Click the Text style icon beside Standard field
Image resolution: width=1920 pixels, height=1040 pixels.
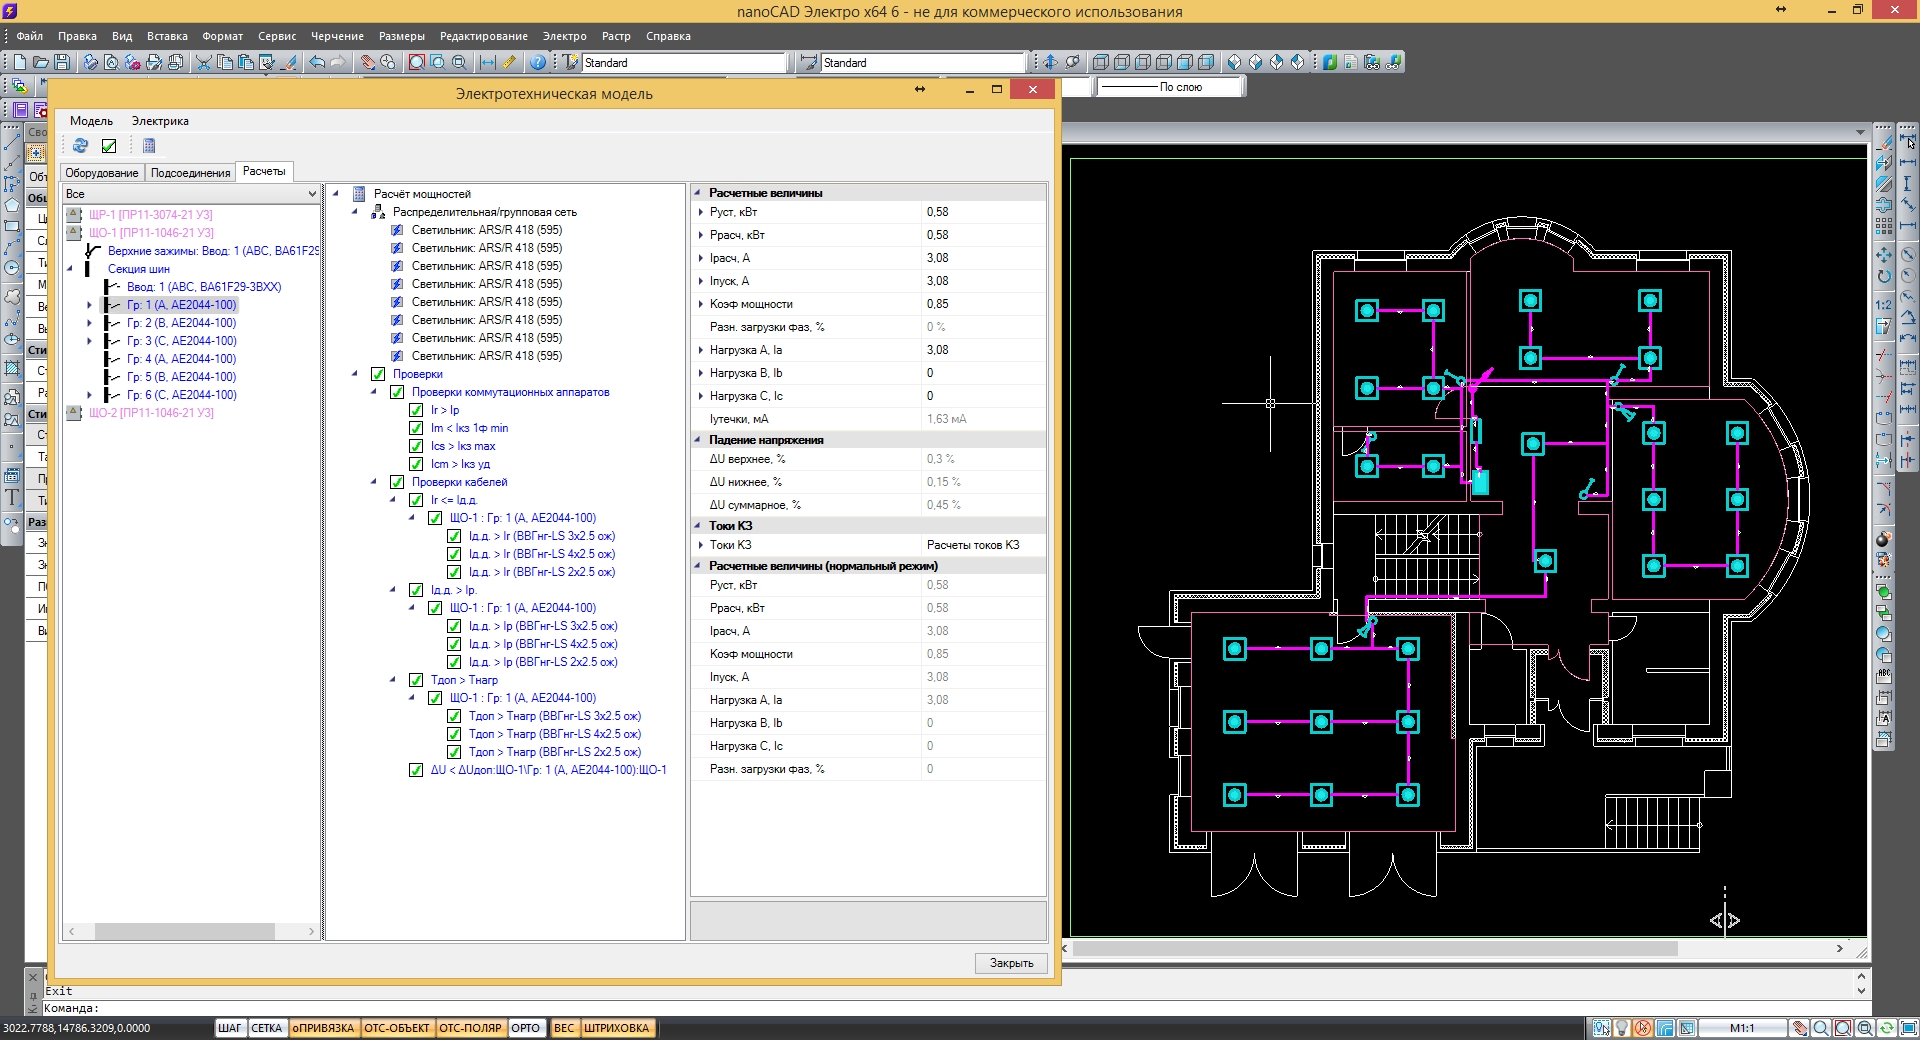[x=571, y=62]
